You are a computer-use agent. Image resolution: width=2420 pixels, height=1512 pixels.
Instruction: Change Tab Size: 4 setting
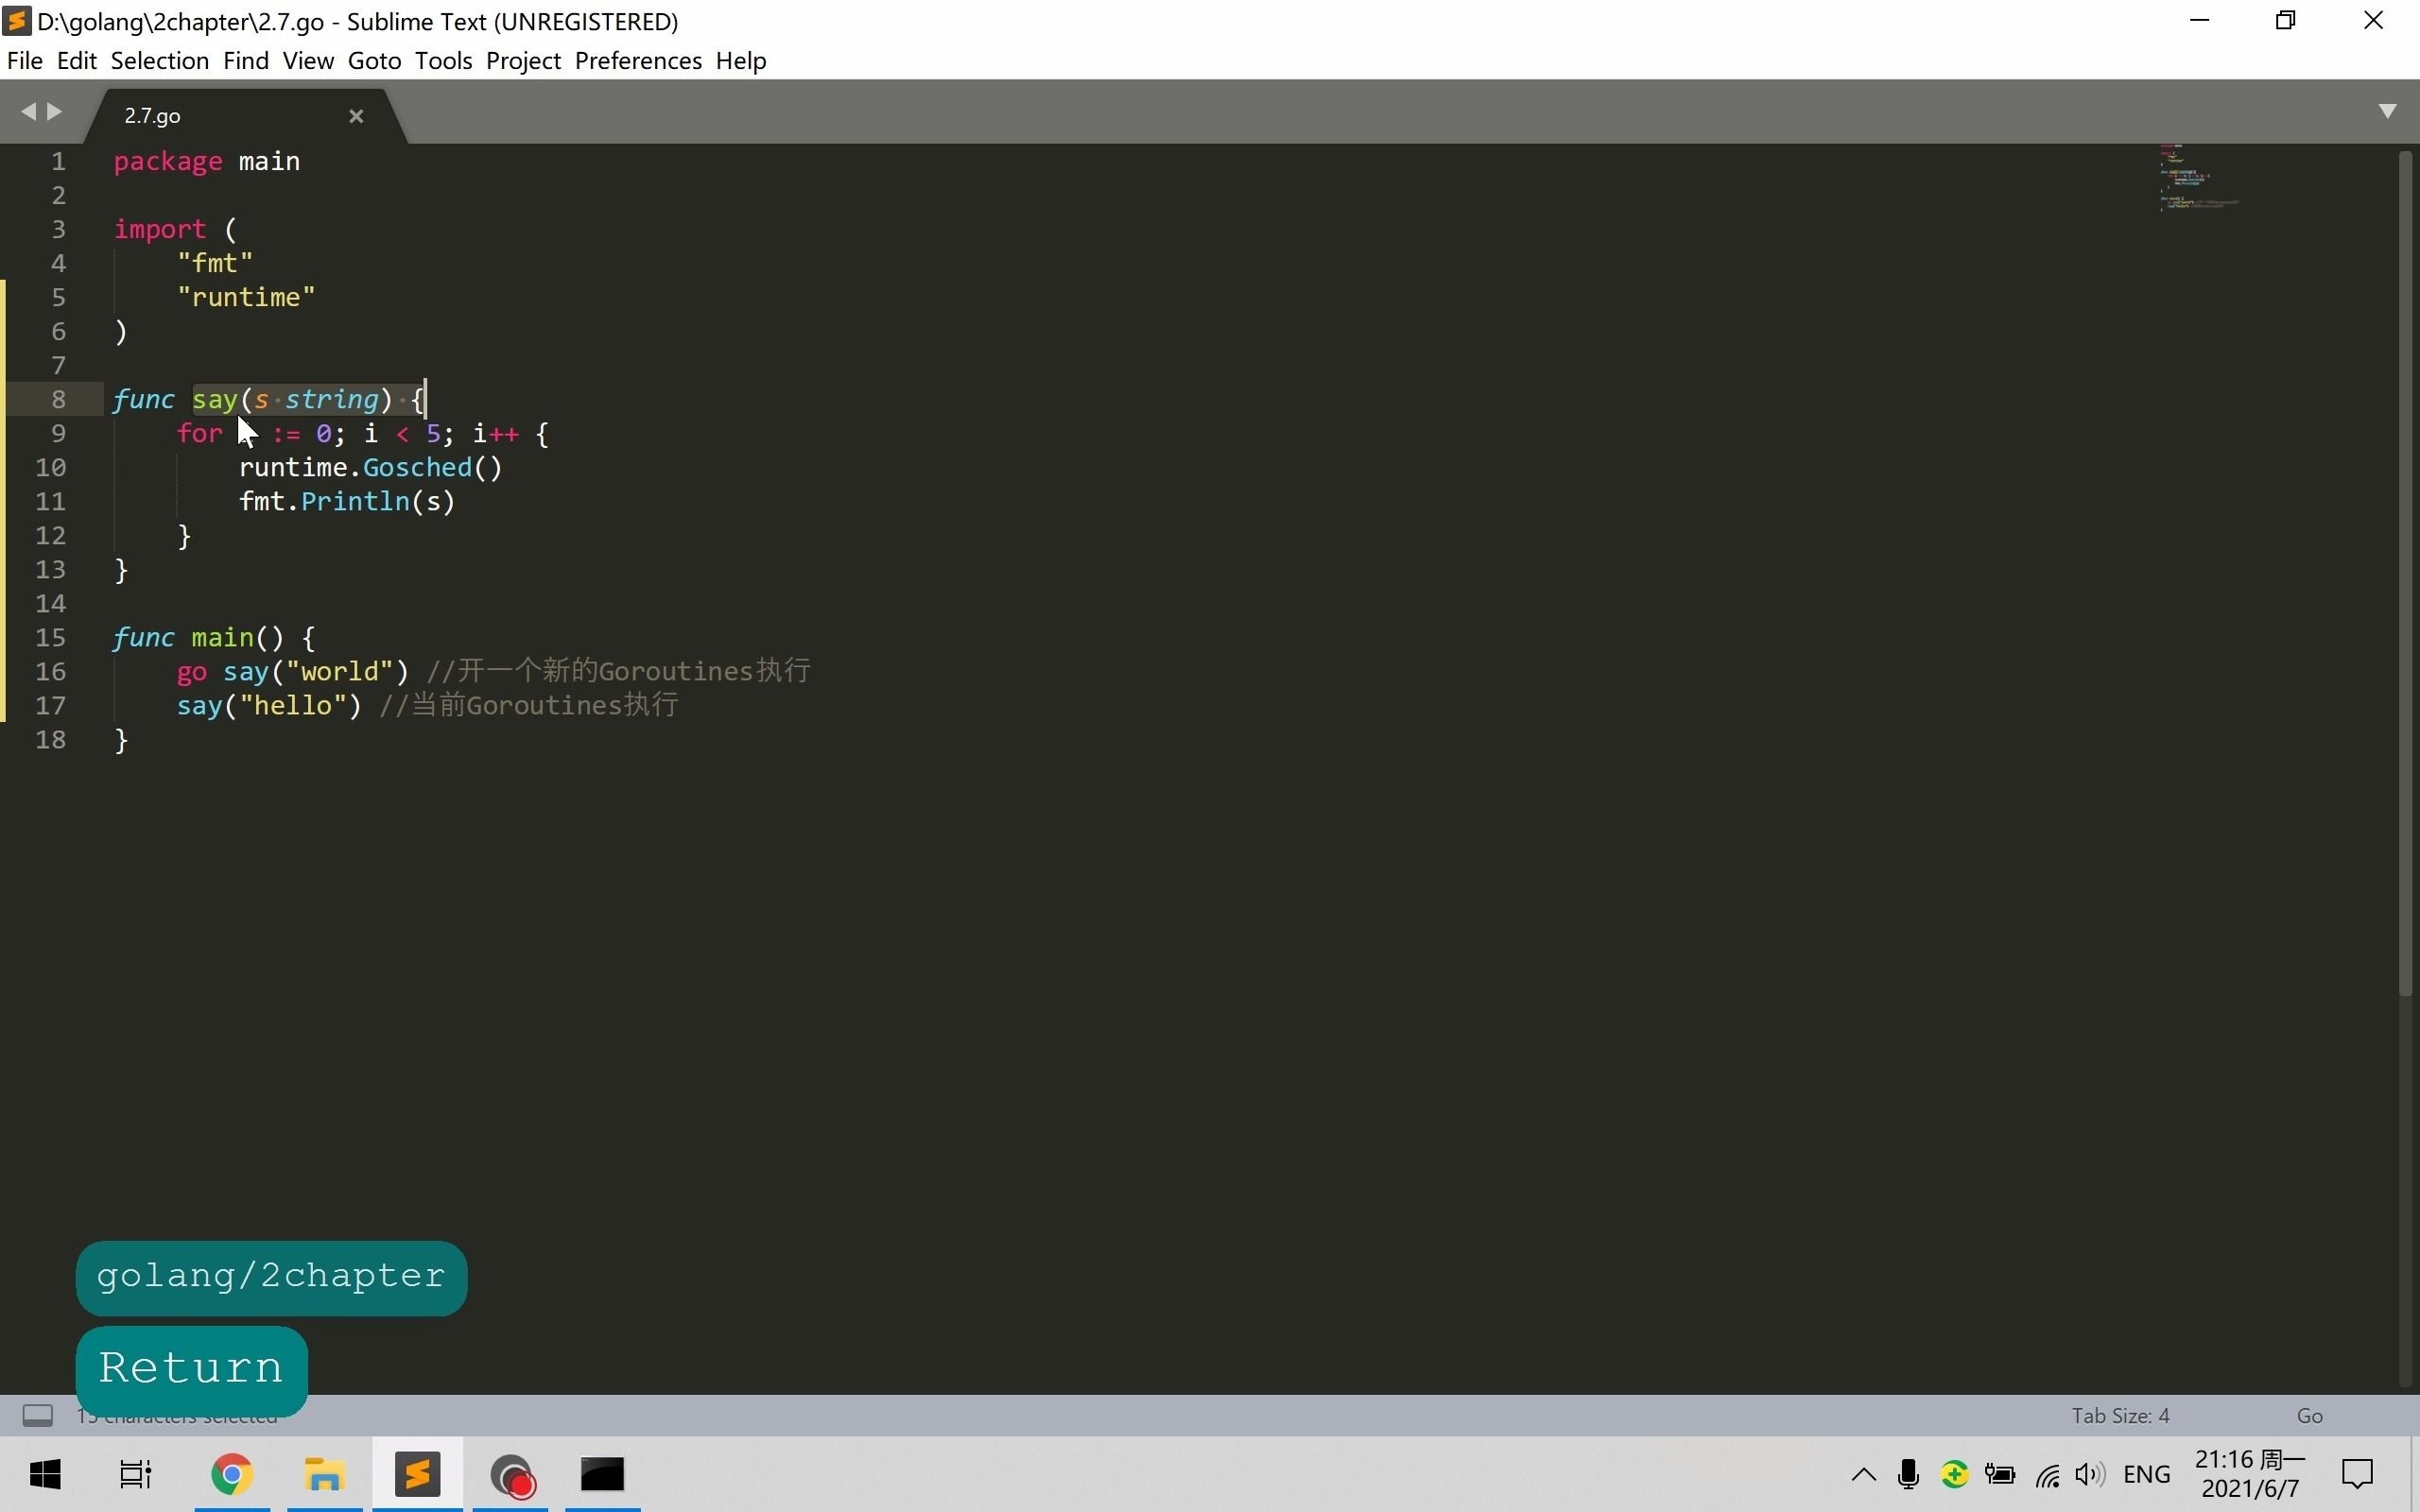coord(2120,1415)
